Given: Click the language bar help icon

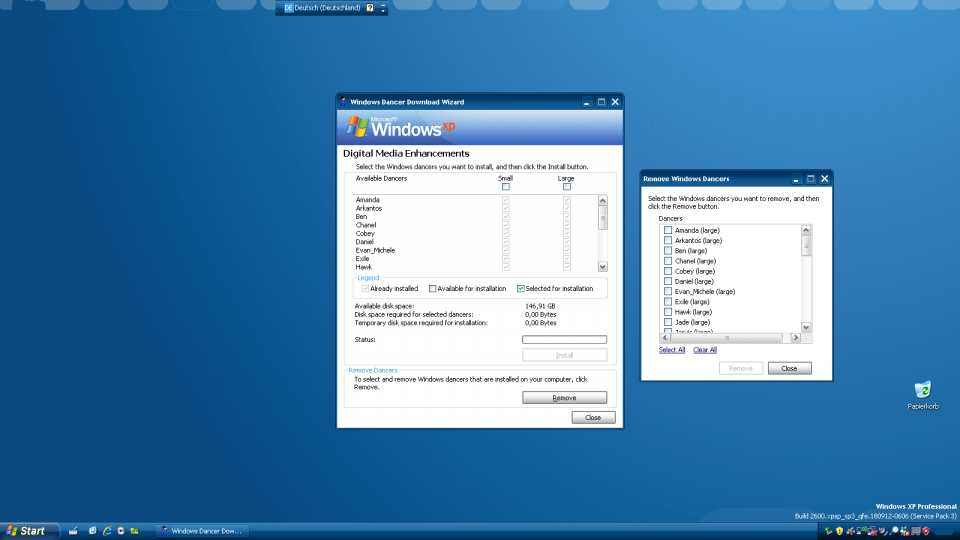Looking at the screenshot, I should point(370,8).
